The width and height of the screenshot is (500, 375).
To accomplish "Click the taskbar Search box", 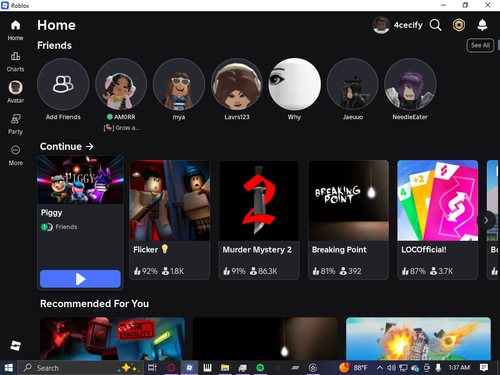I will pos(81,368).
